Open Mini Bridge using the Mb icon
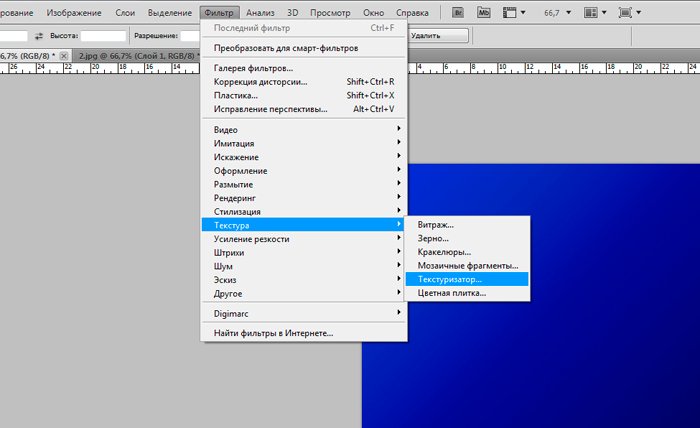This screenshot has width=700, height=428. [x=485, y=13]
